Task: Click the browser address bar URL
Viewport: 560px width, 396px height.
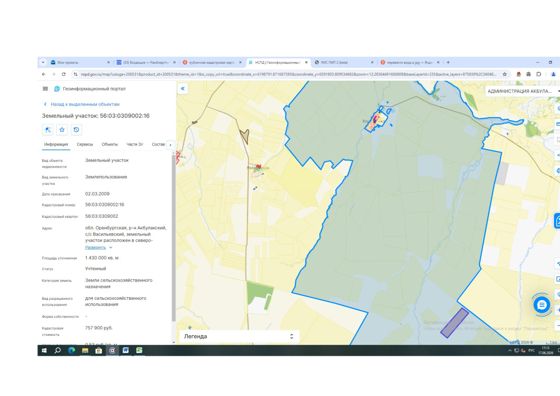Action: coord(288,74)
